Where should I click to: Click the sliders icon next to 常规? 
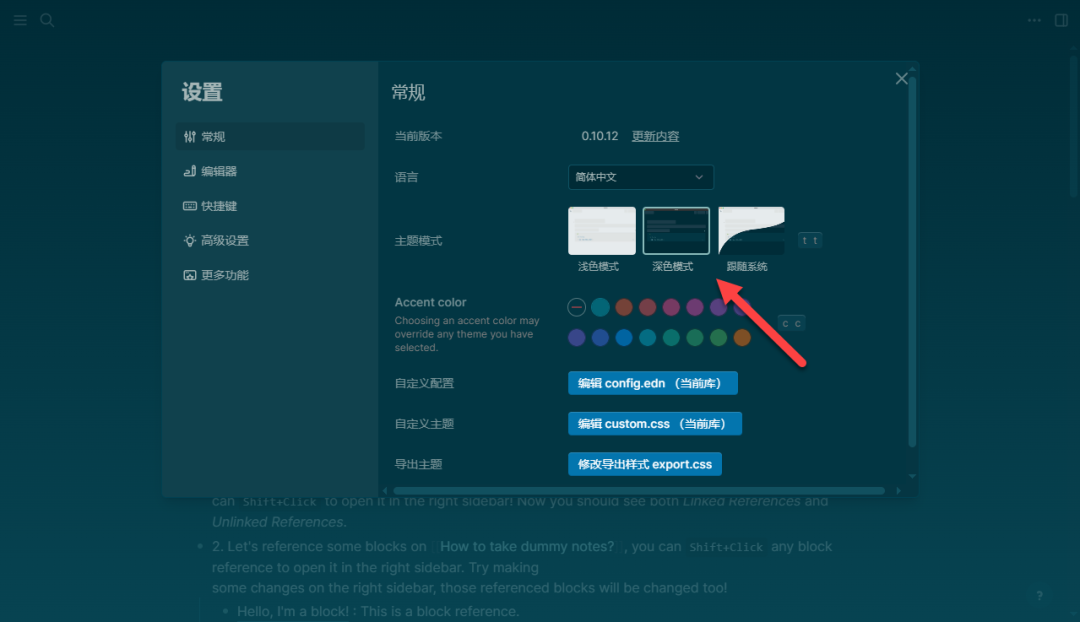[190, 136]
